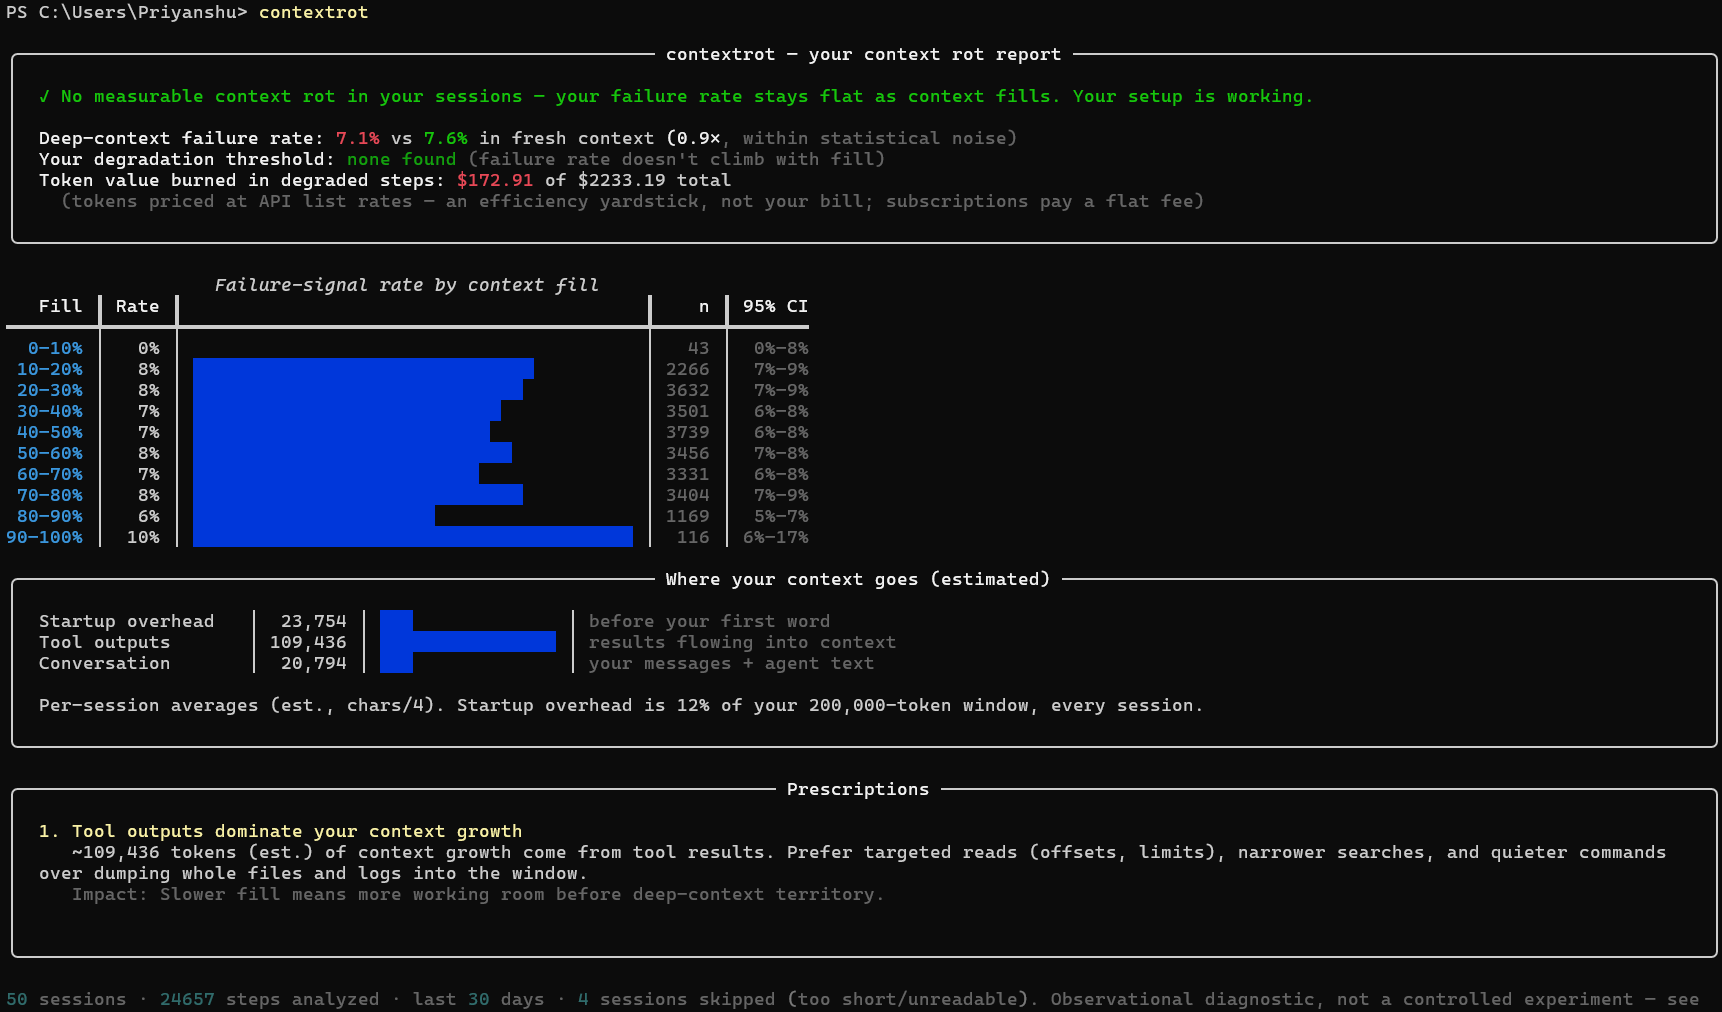Click the 'Failure-signal rate by context fill' heading
This screenshot has width=1722, height=1012.
[x=407, y=285]
